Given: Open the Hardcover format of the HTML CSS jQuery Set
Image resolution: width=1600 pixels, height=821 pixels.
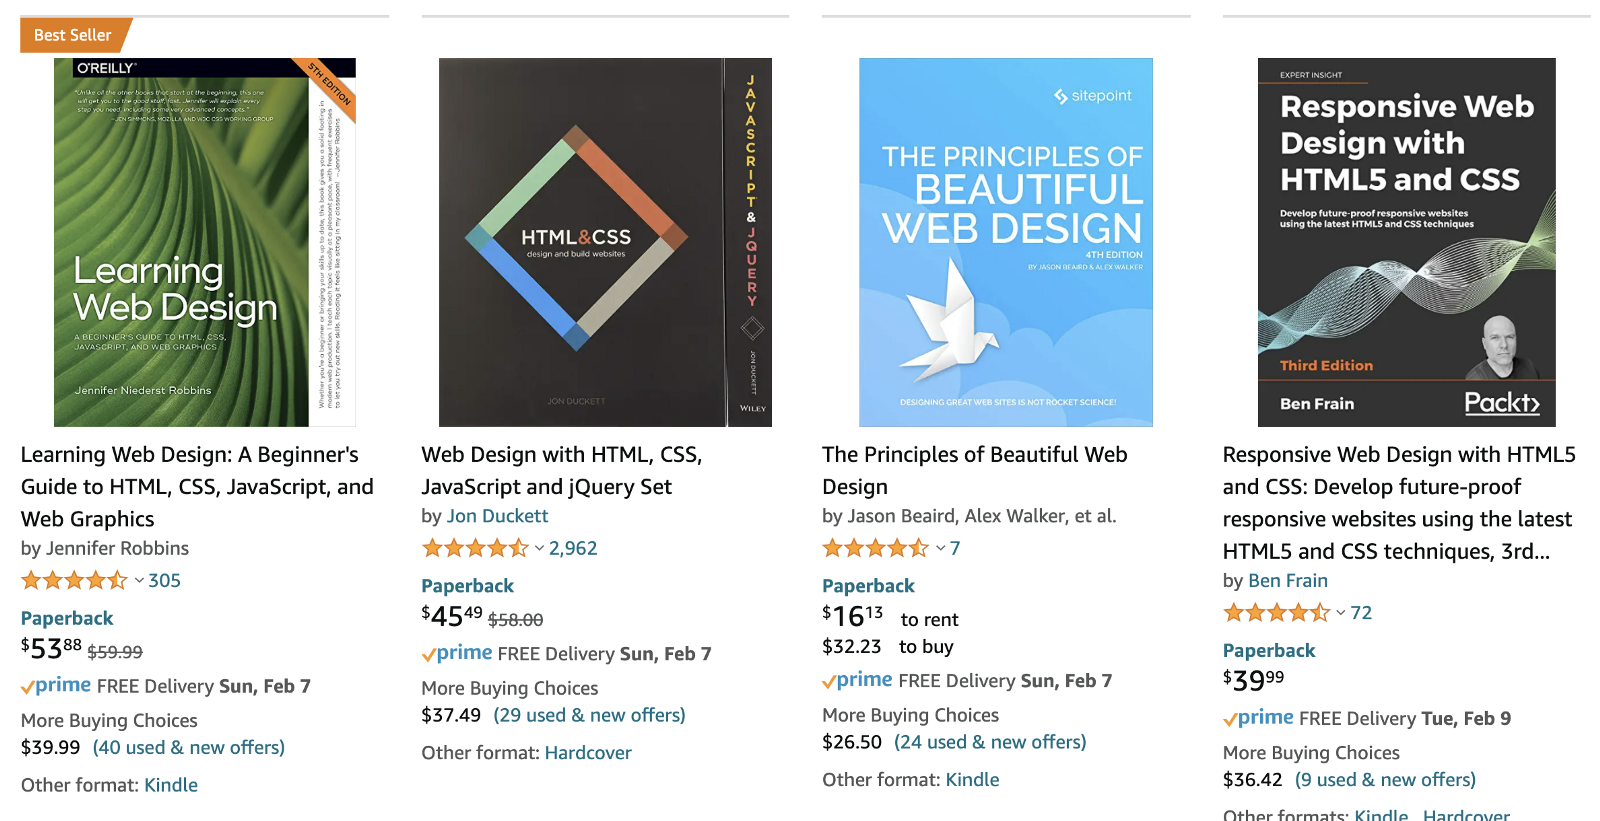Looking at the screenshot, I should 588,752.
